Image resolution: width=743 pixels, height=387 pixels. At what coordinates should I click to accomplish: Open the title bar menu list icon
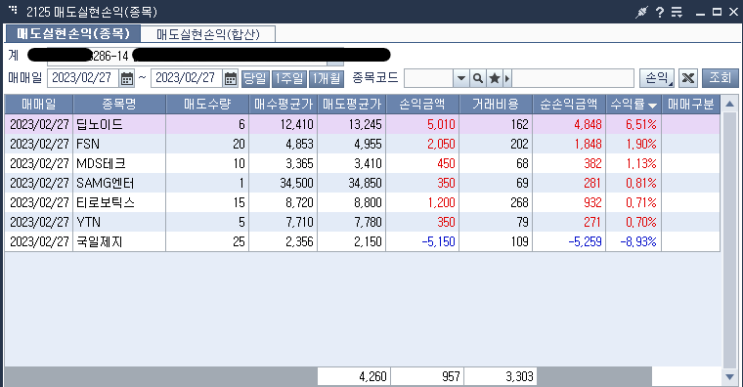(677, 12)
